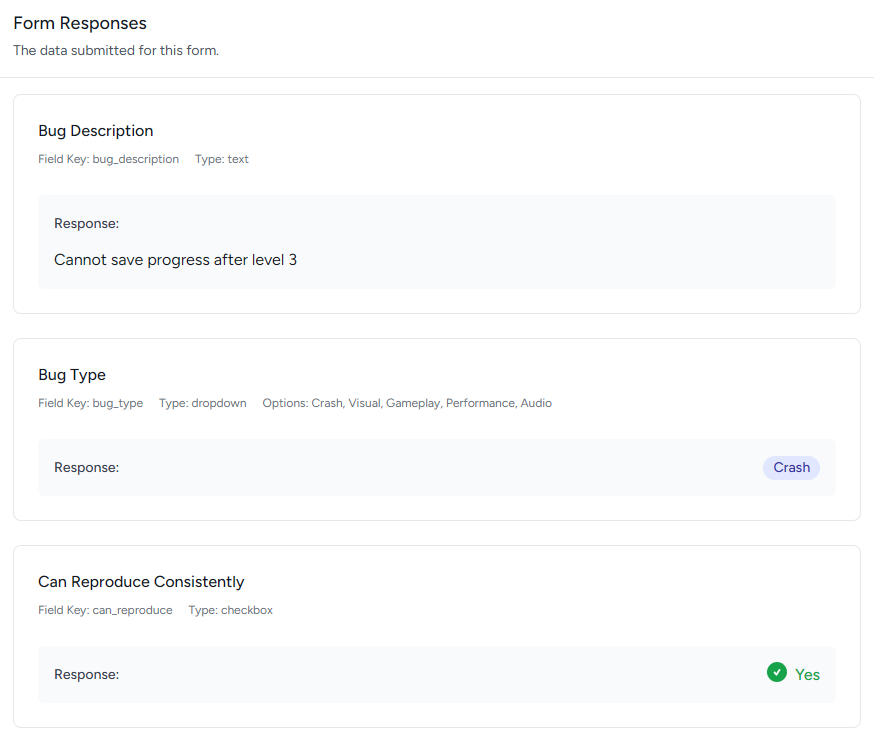874x736 pixels.
Task: Click the Cannot save progress response text
Action: point(176,259)
